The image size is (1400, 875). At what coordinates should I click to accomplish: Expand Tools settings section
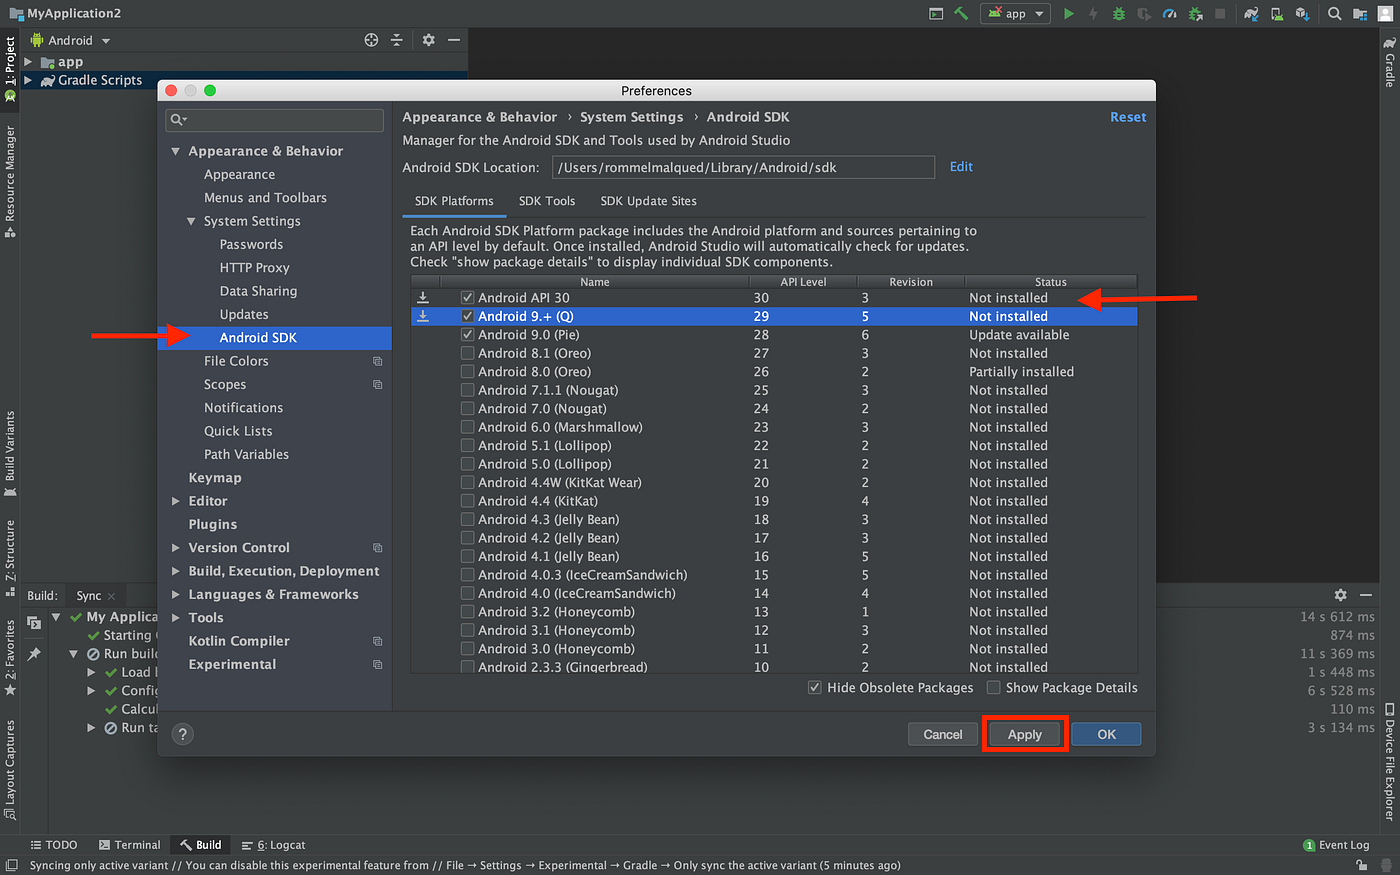176,618
